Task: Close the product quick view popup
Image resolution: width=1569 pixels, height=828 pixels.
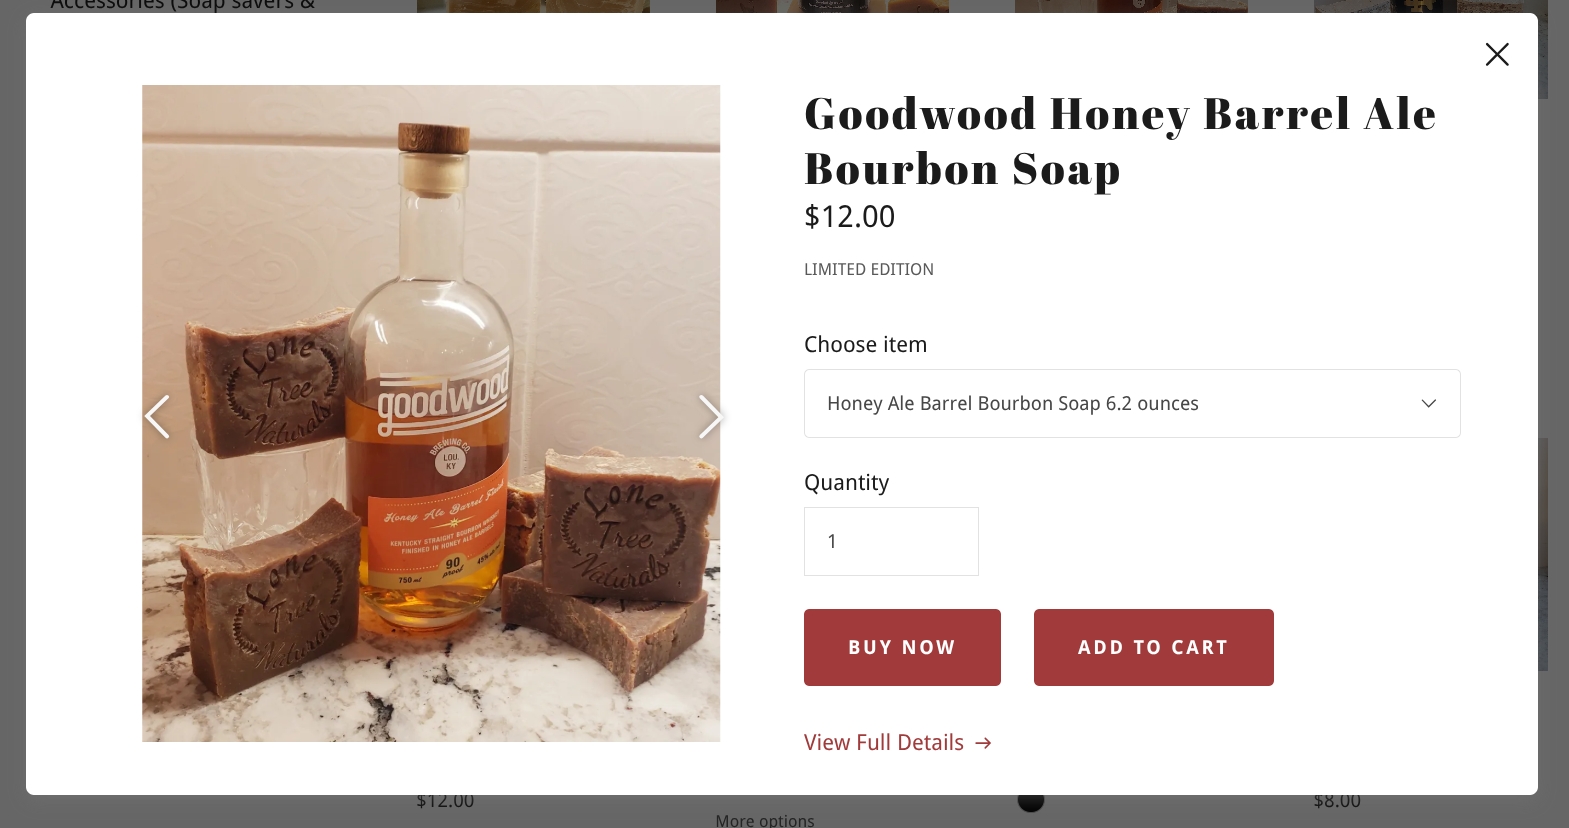Action: tap(1496, 54)
